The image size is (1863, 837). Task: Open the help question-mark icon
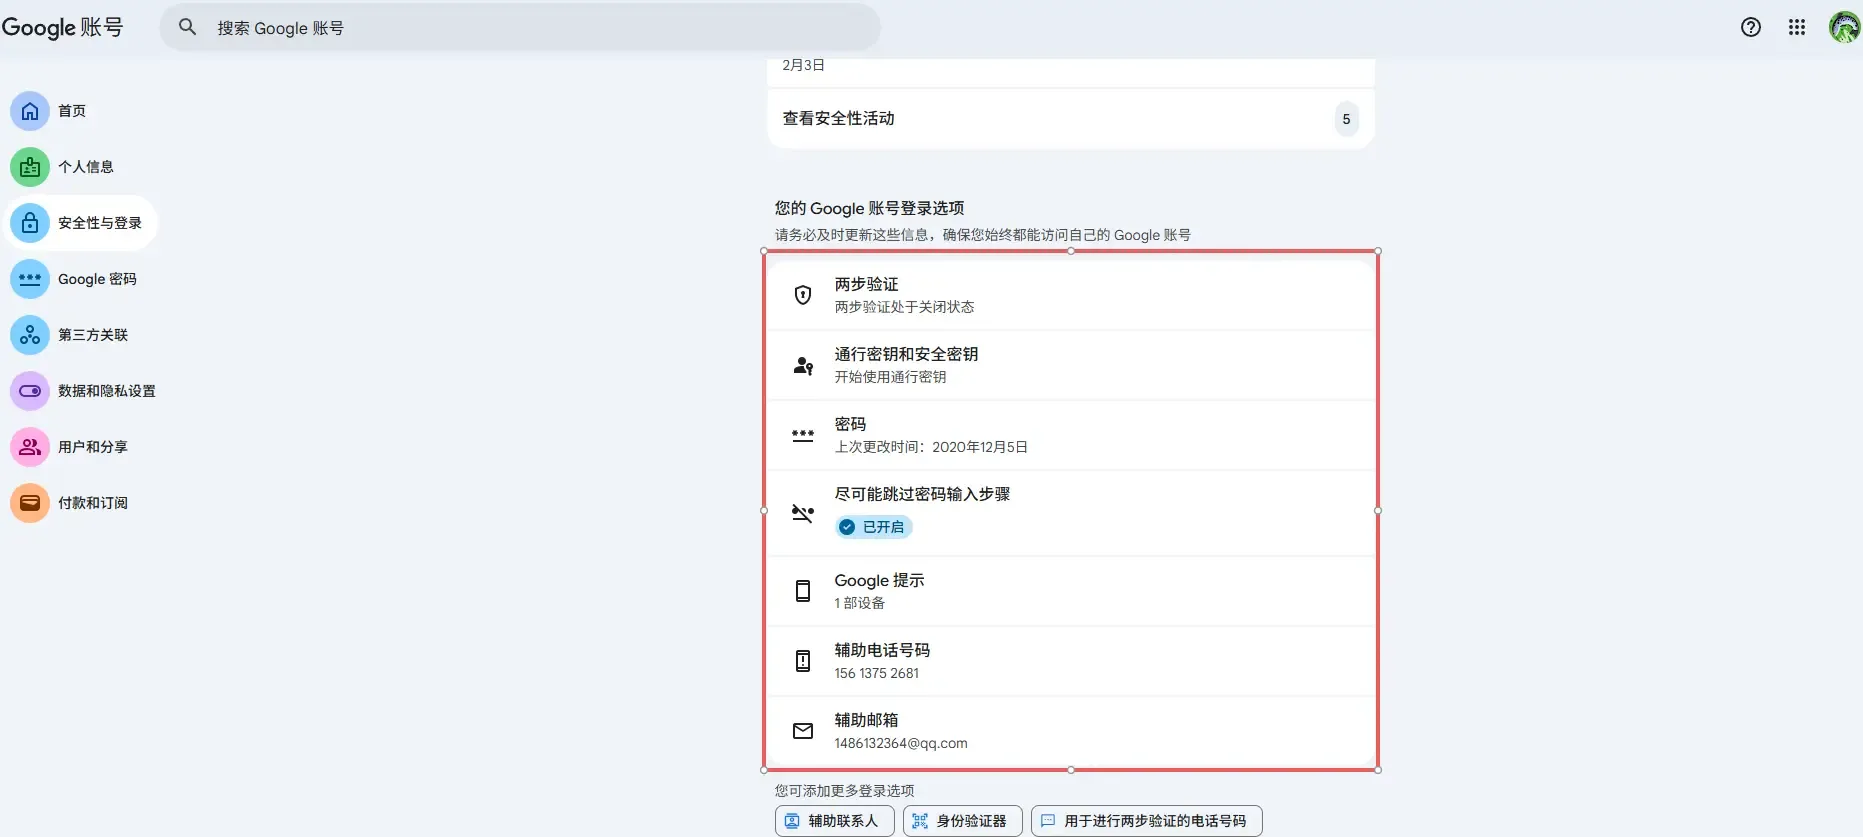(x=1750, y=28)
